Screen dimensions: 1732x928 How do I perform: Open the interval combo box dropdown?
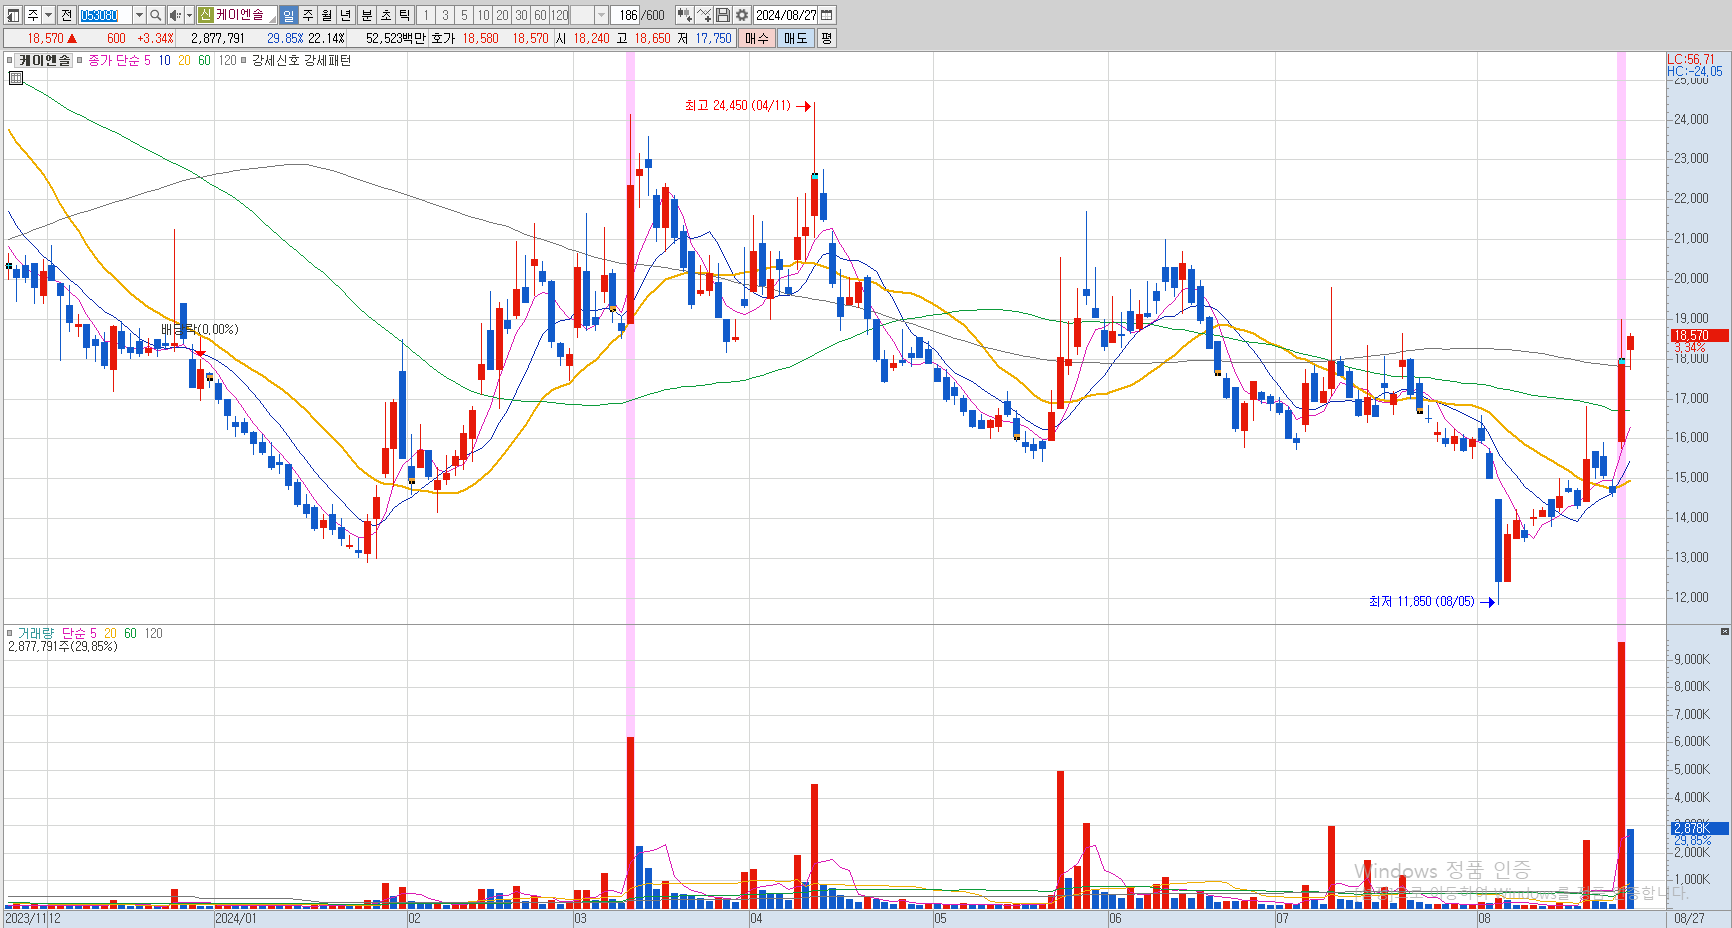pyautogui.click(x=601, y=15)
